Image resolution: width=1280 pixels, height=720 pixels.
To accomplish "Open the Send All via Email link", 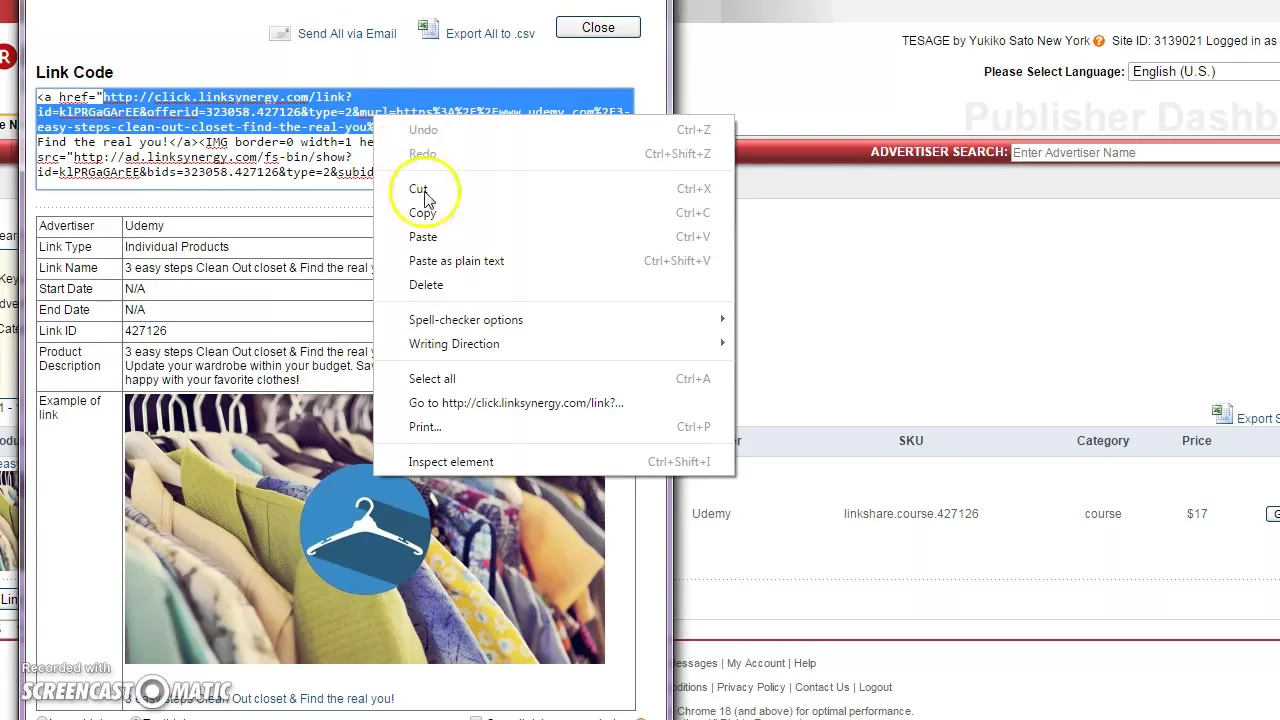I will pyautogui.click(x=347, y=34).
